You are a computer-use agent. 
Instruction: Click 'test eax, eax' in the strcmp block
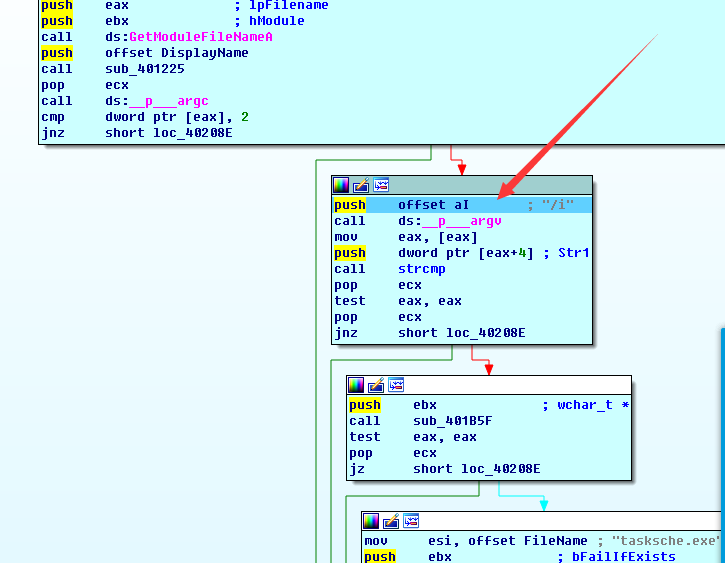point(398,301)
